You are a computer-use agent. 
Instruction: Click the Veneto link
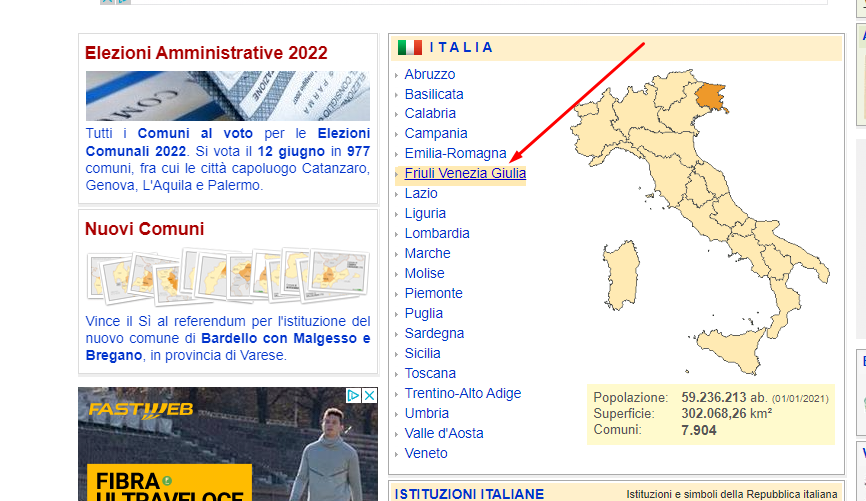(426, 453)
